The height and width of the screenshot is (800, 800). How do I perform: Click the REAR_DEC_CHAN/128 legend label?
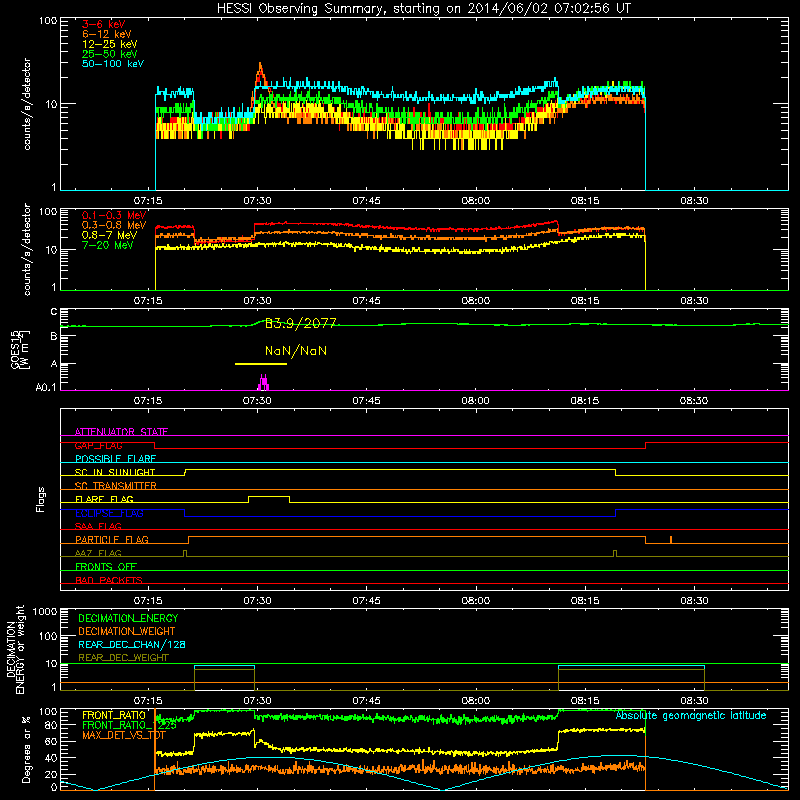coord(132,644)
